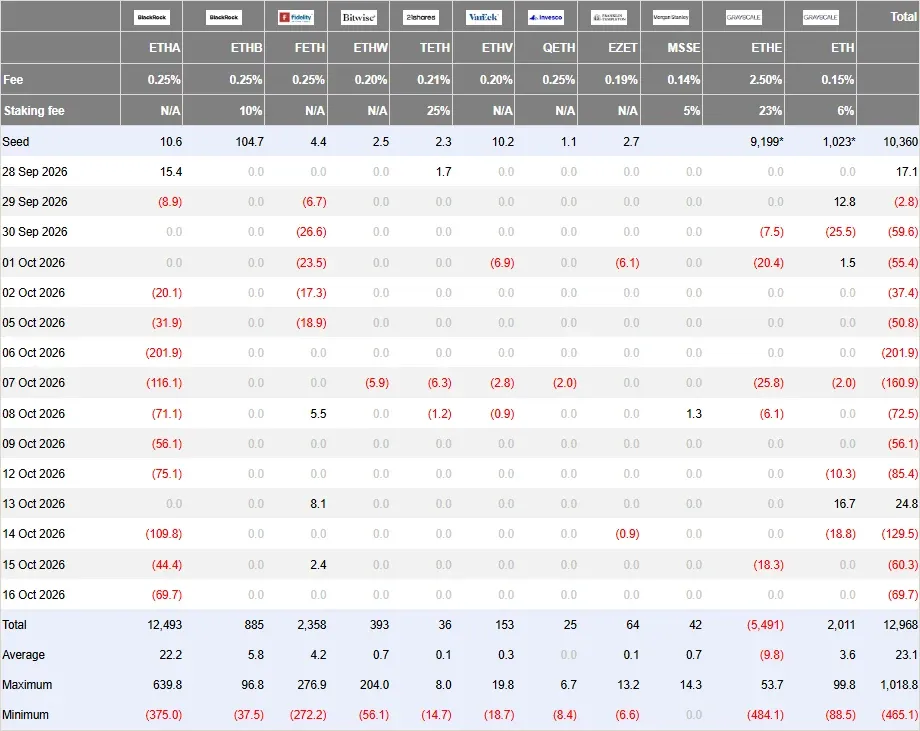Viewport: 920px width, 731px height.
Task: Click the "FETH" ticker header
Action: tap(310, 48)
